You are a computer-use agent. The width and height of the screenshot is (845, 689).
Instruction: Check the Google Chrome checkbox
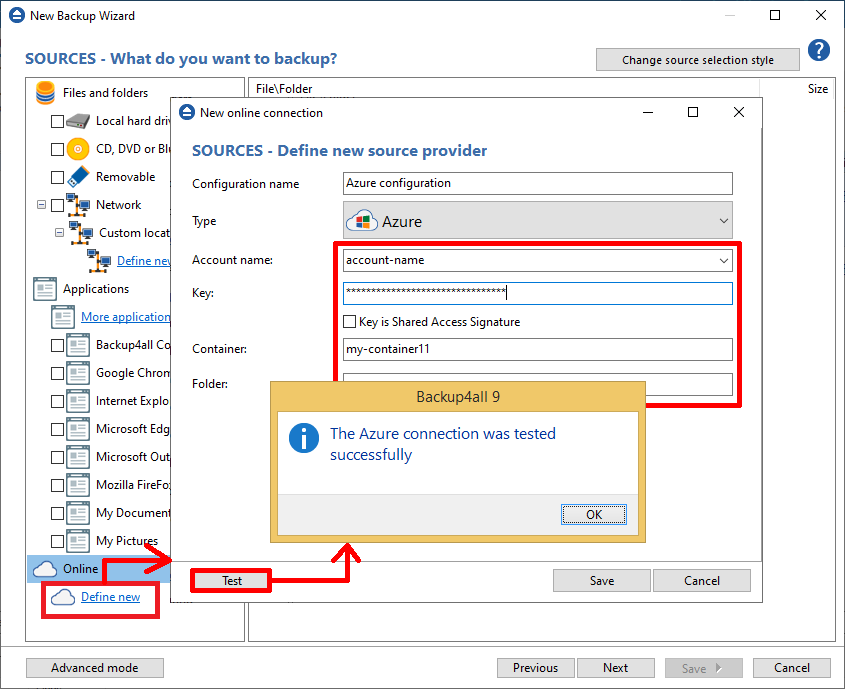point(57,373)
